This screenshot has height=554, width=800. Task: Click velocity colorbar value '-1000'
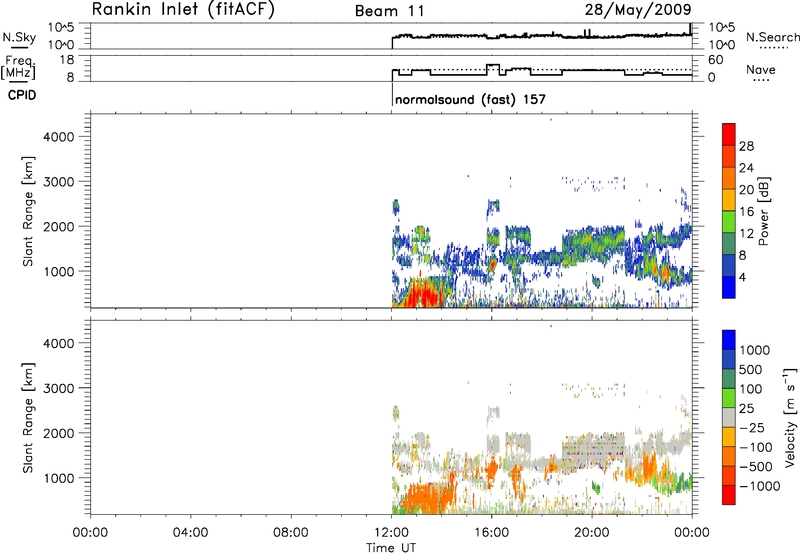point(759,486)
